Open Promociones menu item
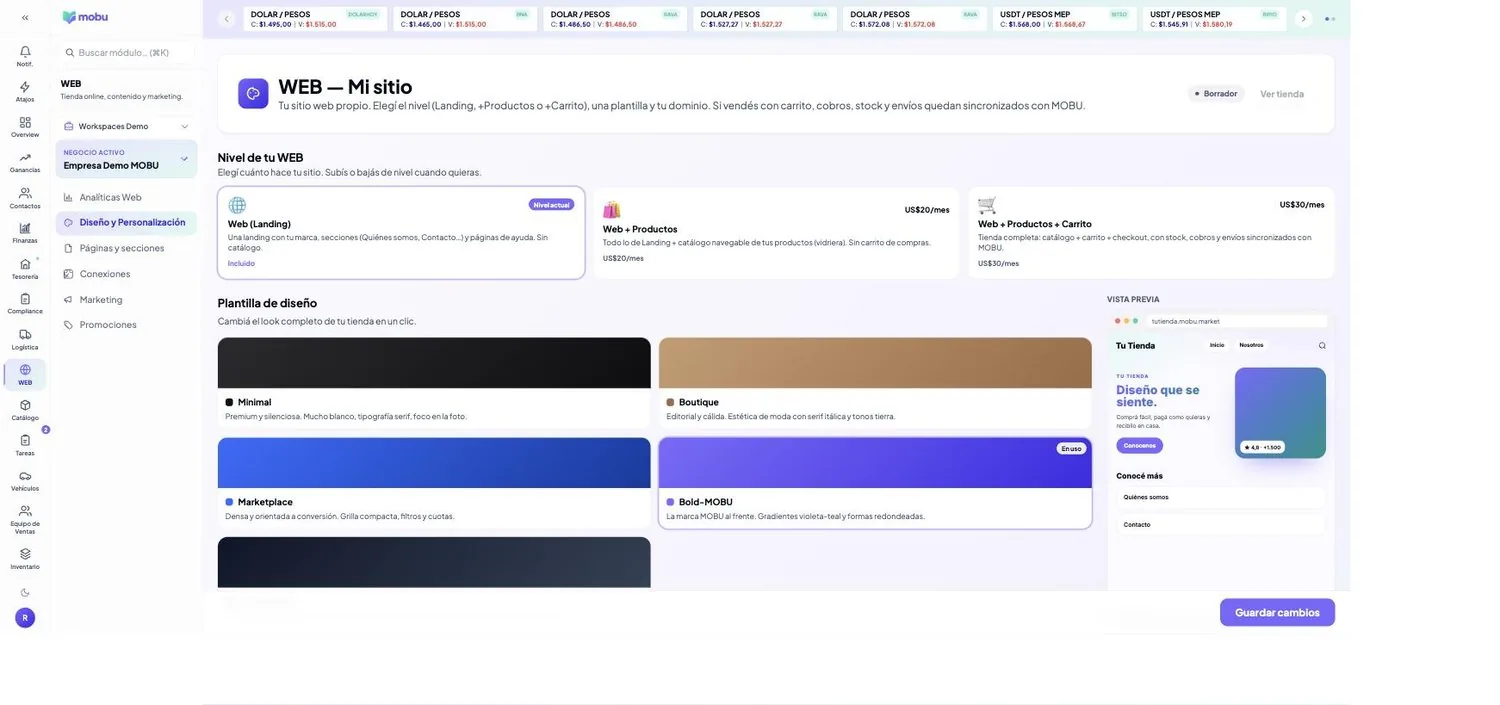 [x=126, y=325]
